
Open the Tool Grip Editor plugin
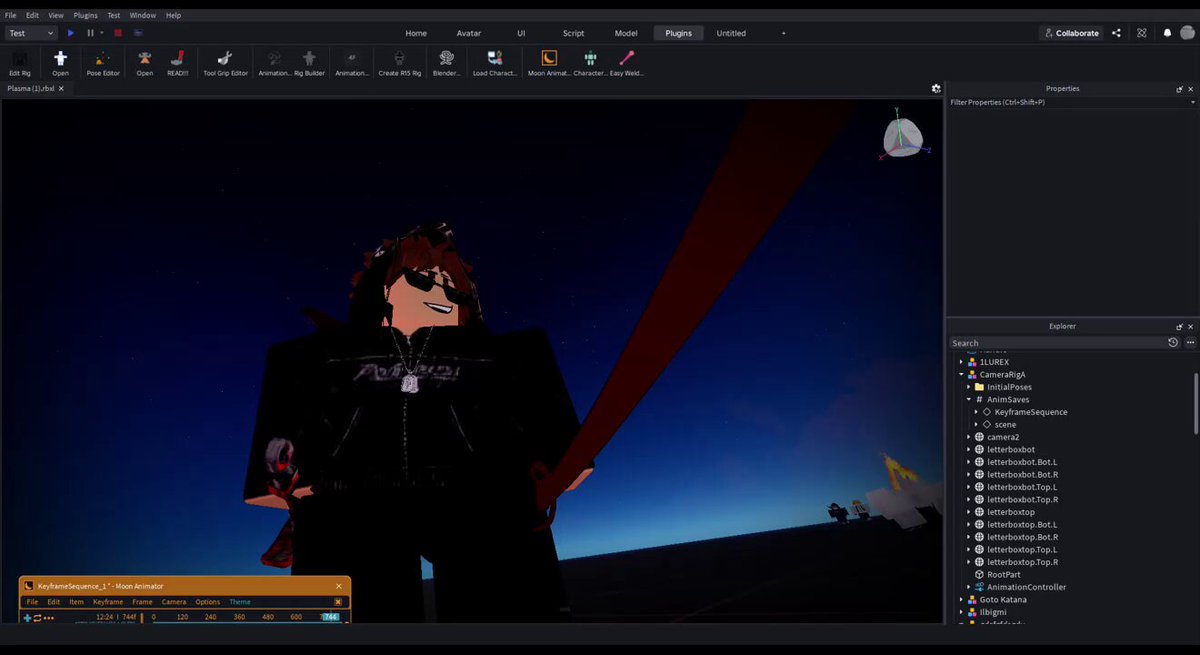click(x=225, y=62)
